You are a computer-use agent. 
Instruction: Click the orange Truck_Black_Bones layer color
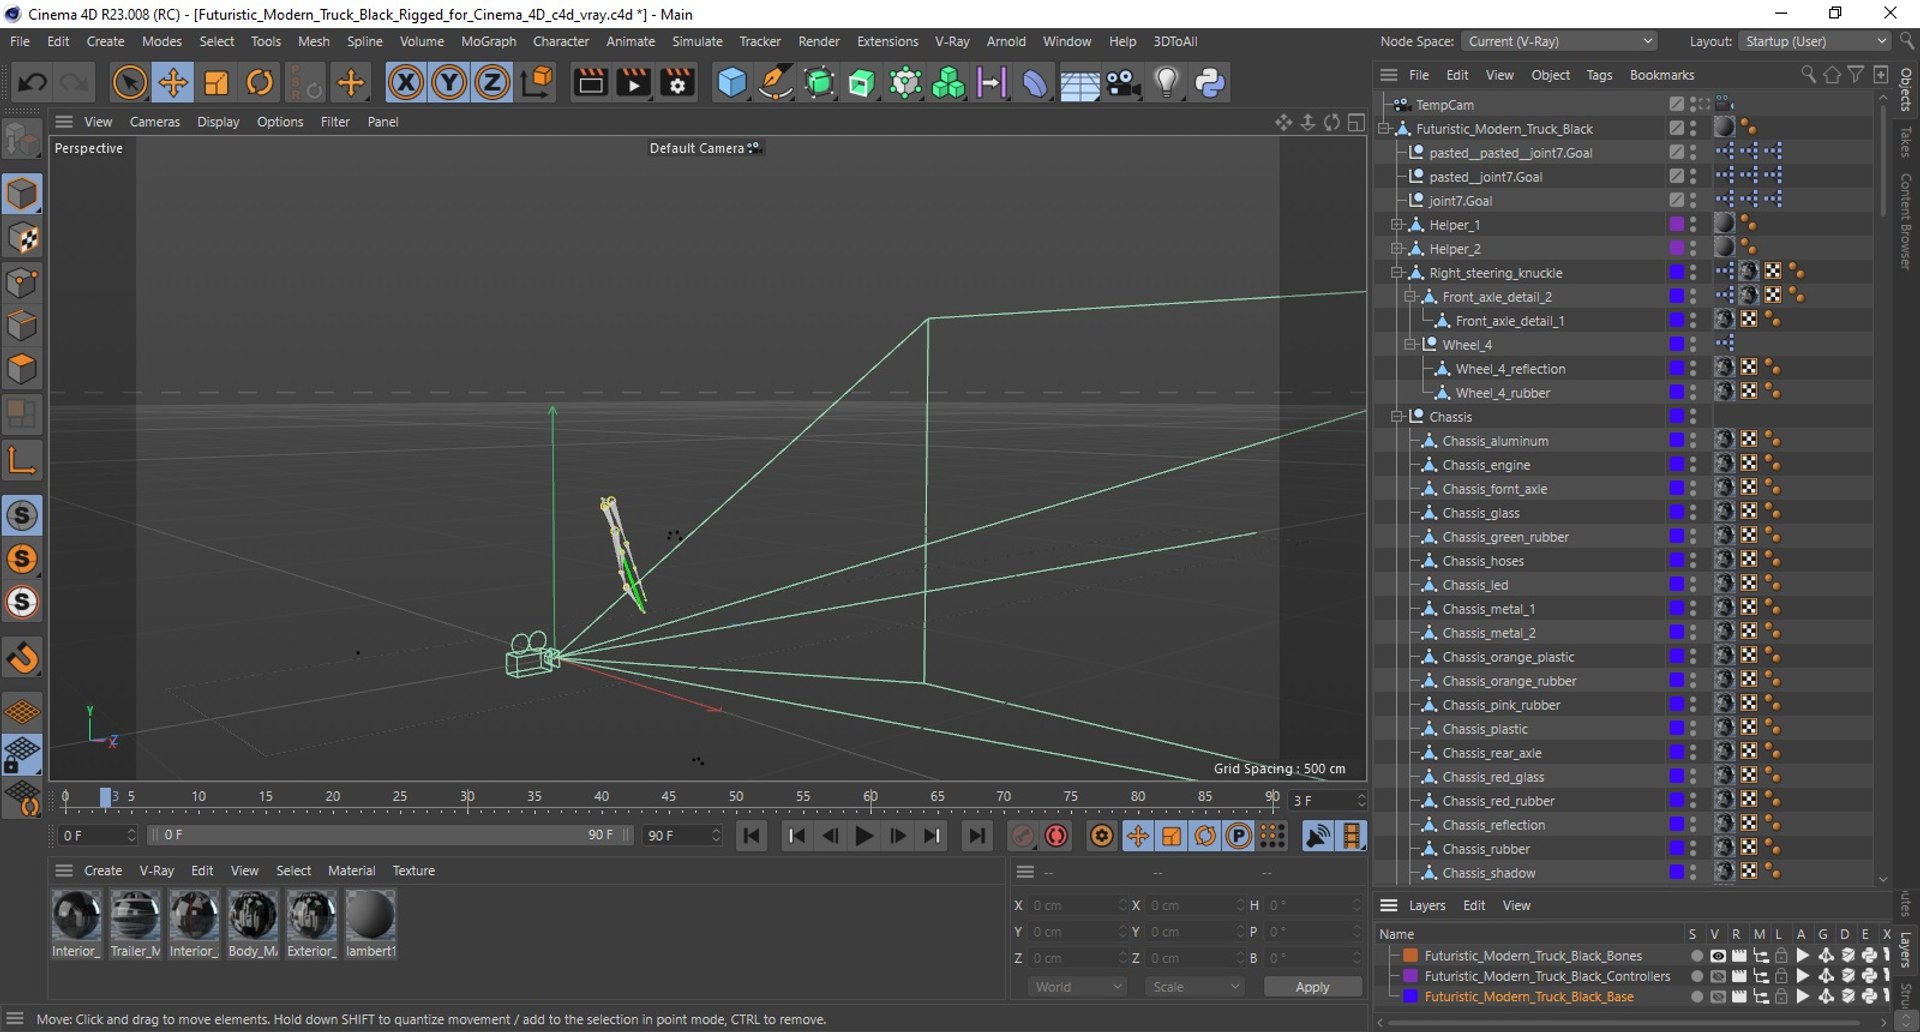coord(1410,956)
